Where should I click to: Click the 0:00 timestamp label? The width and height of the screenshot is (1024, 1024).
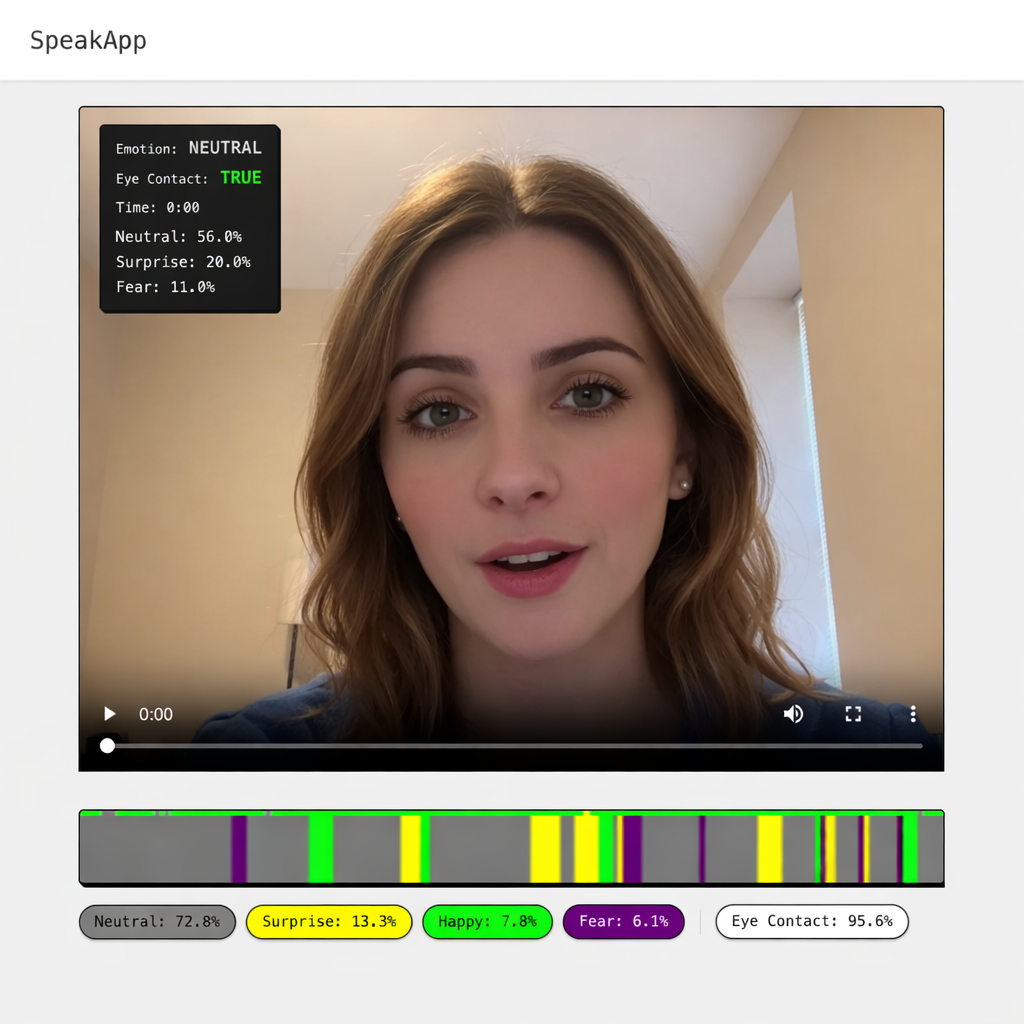155,714
